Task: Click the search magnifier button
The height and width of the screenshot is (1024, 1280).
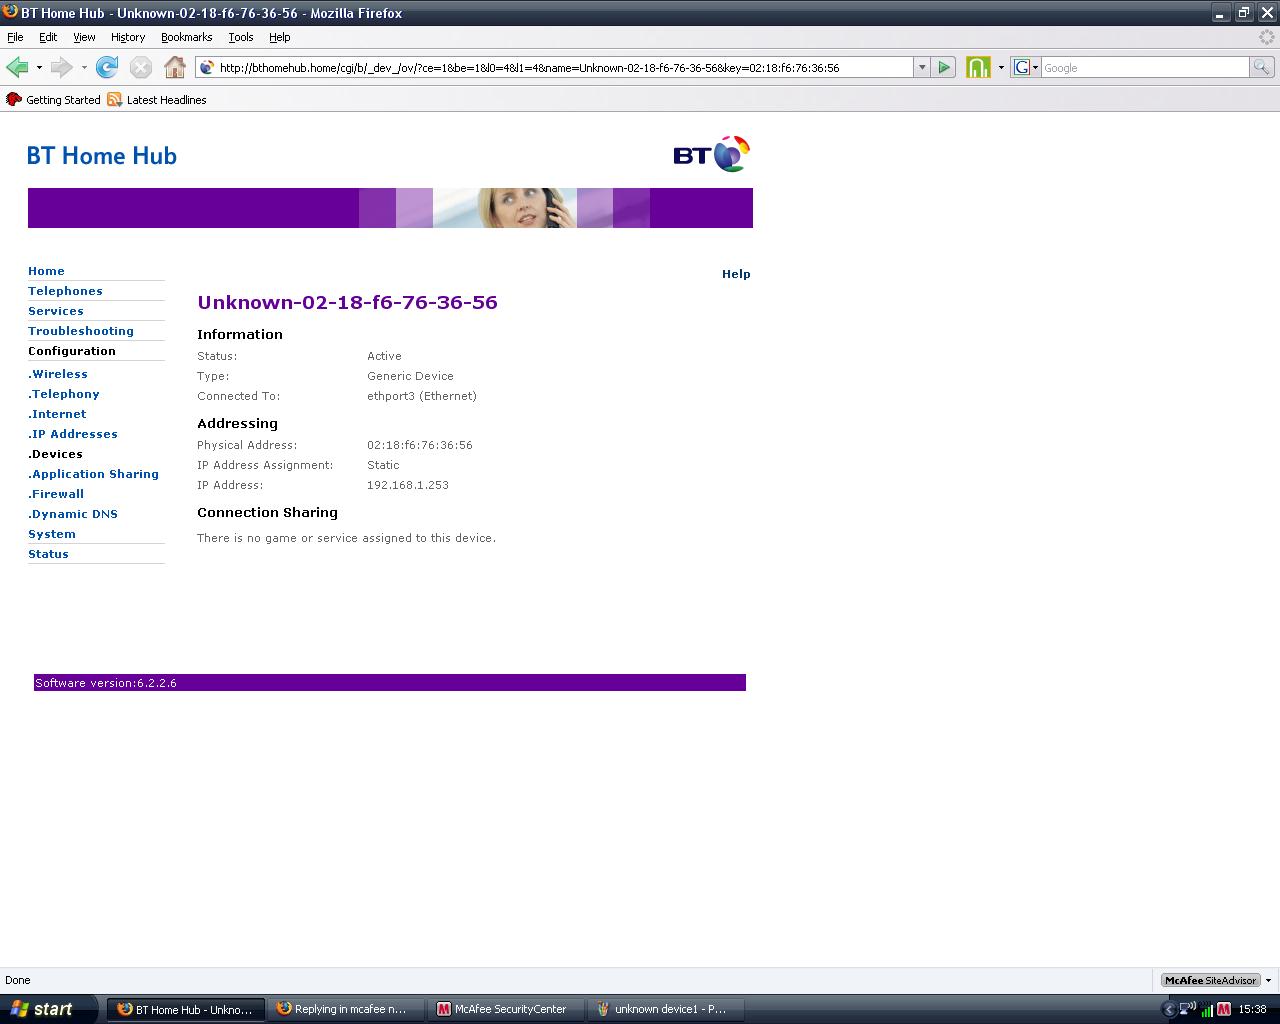Action: [x=1262, y=67]
